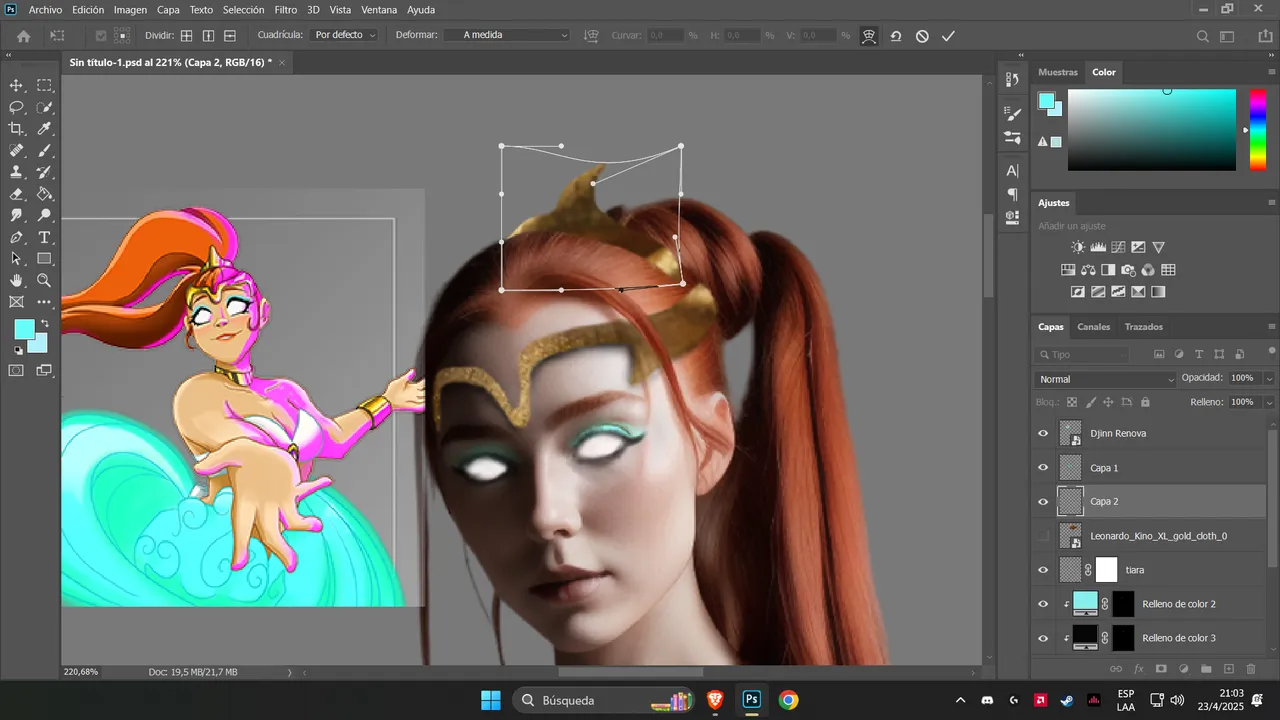Select the Lasso tool
The width and height of the screenshot is (1280, 720).
(x=17, y=107)
